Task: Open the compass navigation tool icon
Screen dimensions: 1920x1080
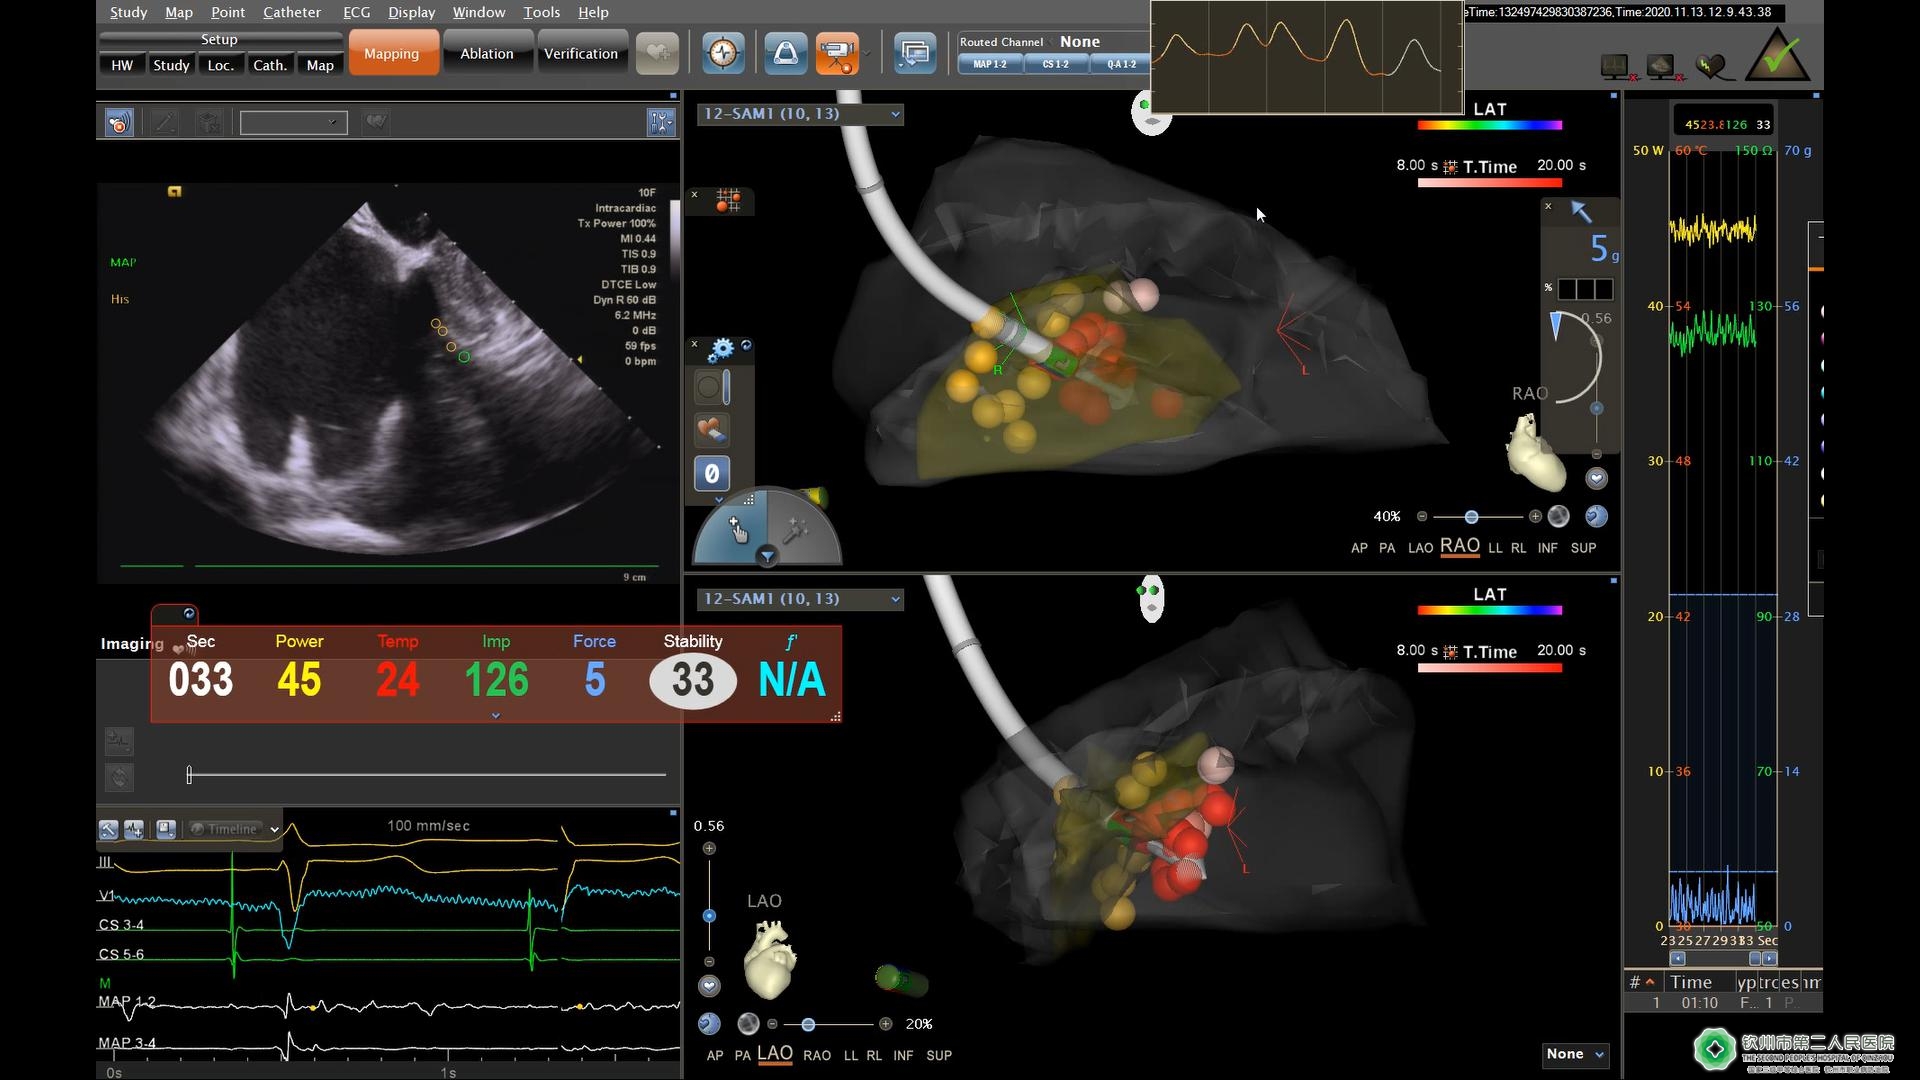Action: coord(723,53)
